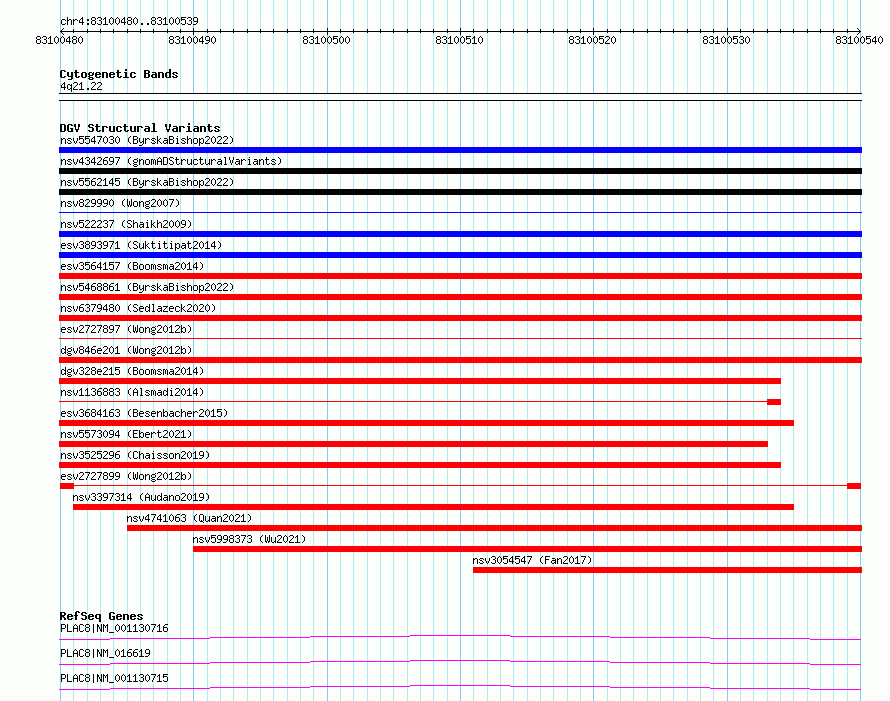Click the chr4:83100480..83100539 region label

[x=129, y=21]
